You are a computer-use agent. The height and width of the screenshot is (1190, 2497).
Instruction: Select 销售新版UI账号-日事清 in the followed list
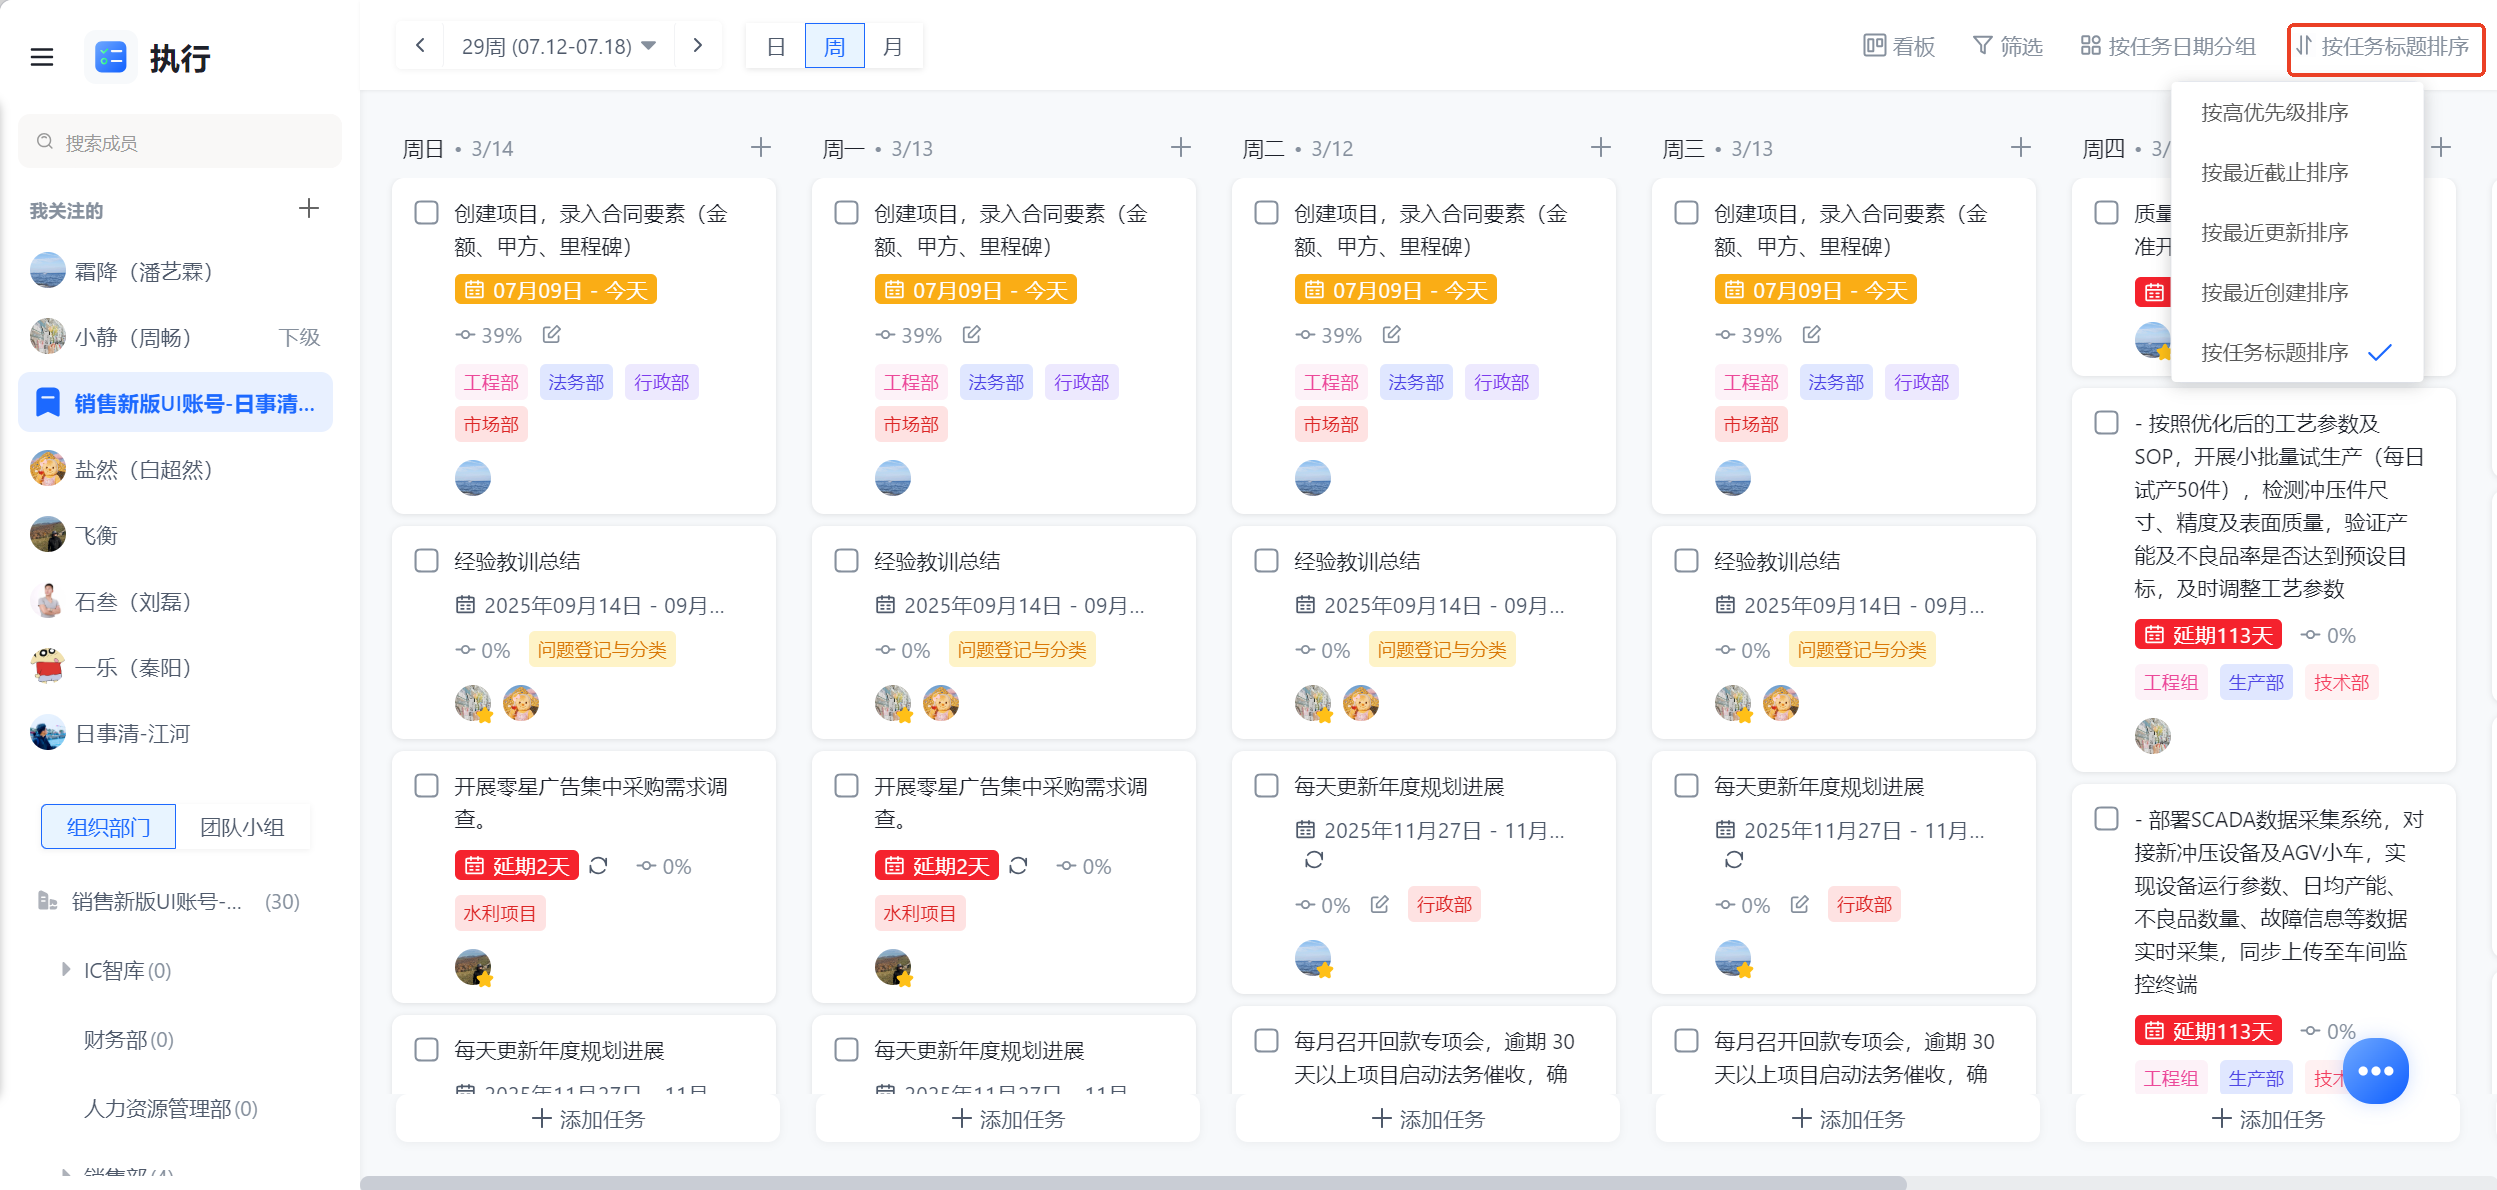point(176,402)
